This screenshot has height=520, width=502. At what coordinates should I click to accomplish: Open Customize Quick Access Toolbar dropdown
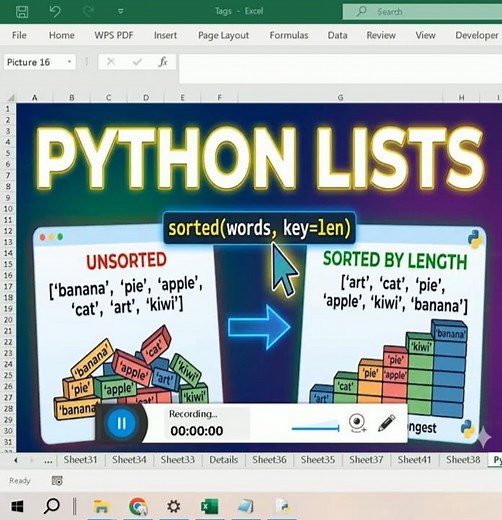pos(121,12)
